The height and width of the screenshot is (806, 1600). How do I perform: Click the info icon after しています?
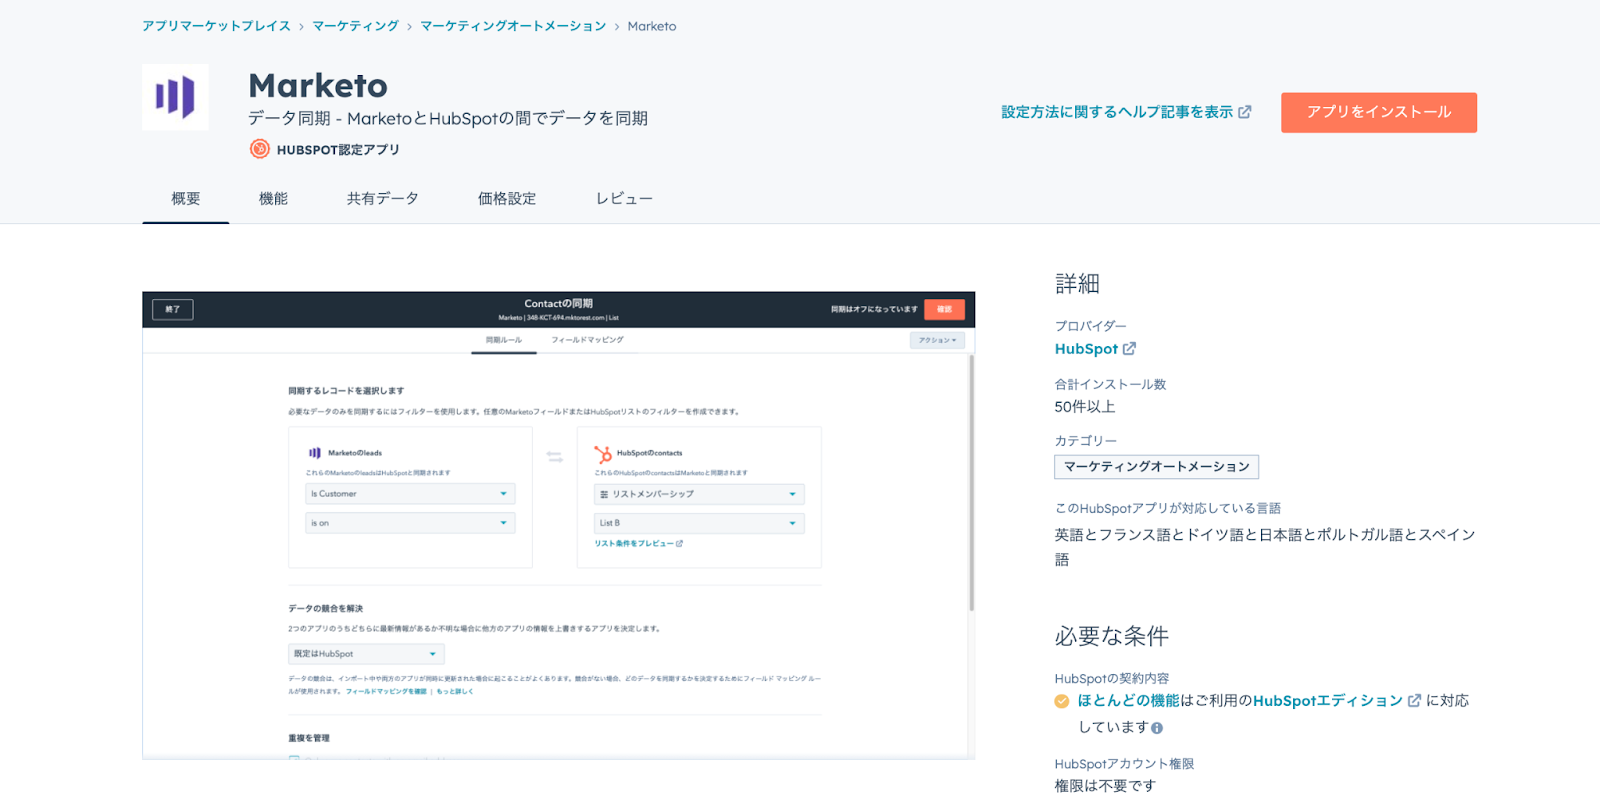1157,728
